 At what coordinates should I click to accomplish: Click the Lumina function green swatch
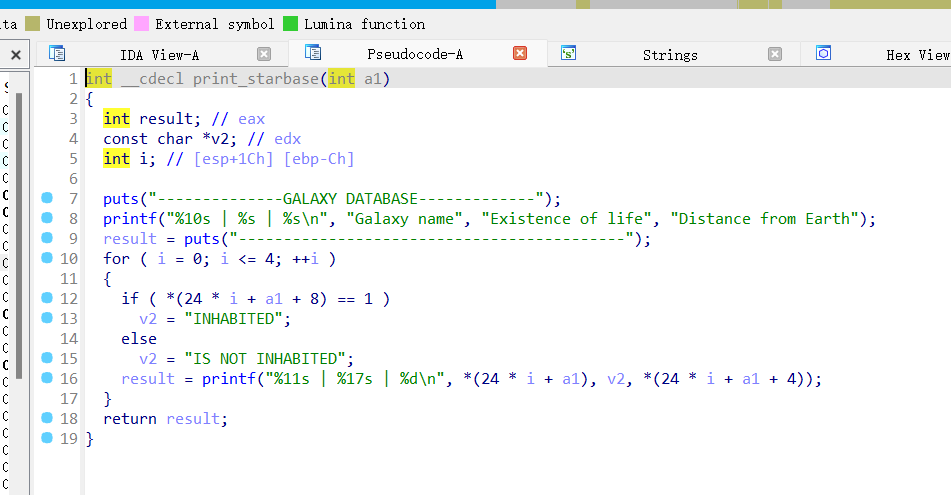coord(291,24)
